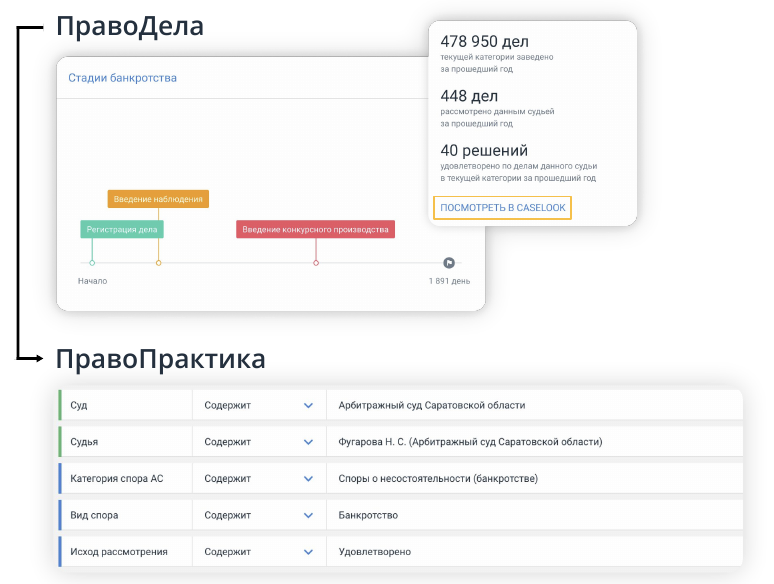Select the Судья filter label
Screen dimensions: 774x584
click(84, 442)
